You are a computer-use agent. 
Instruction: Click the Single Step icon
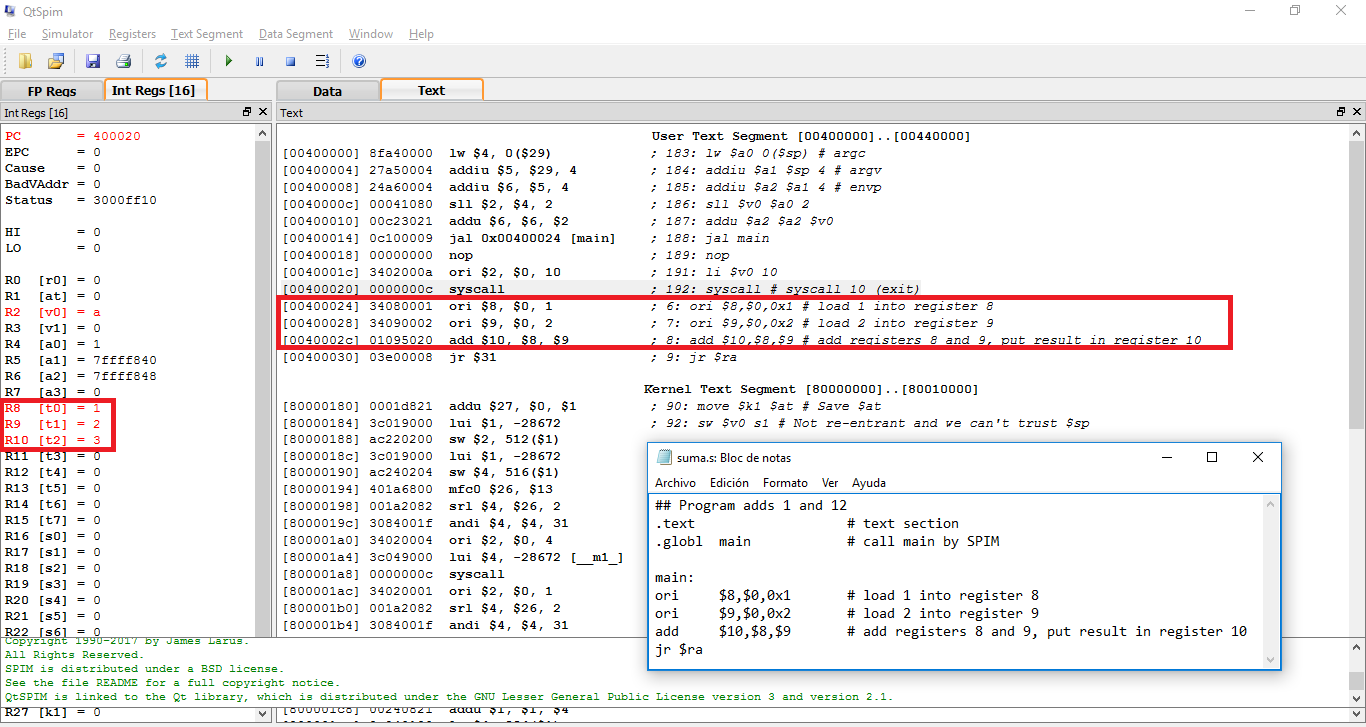pos(322,61)
